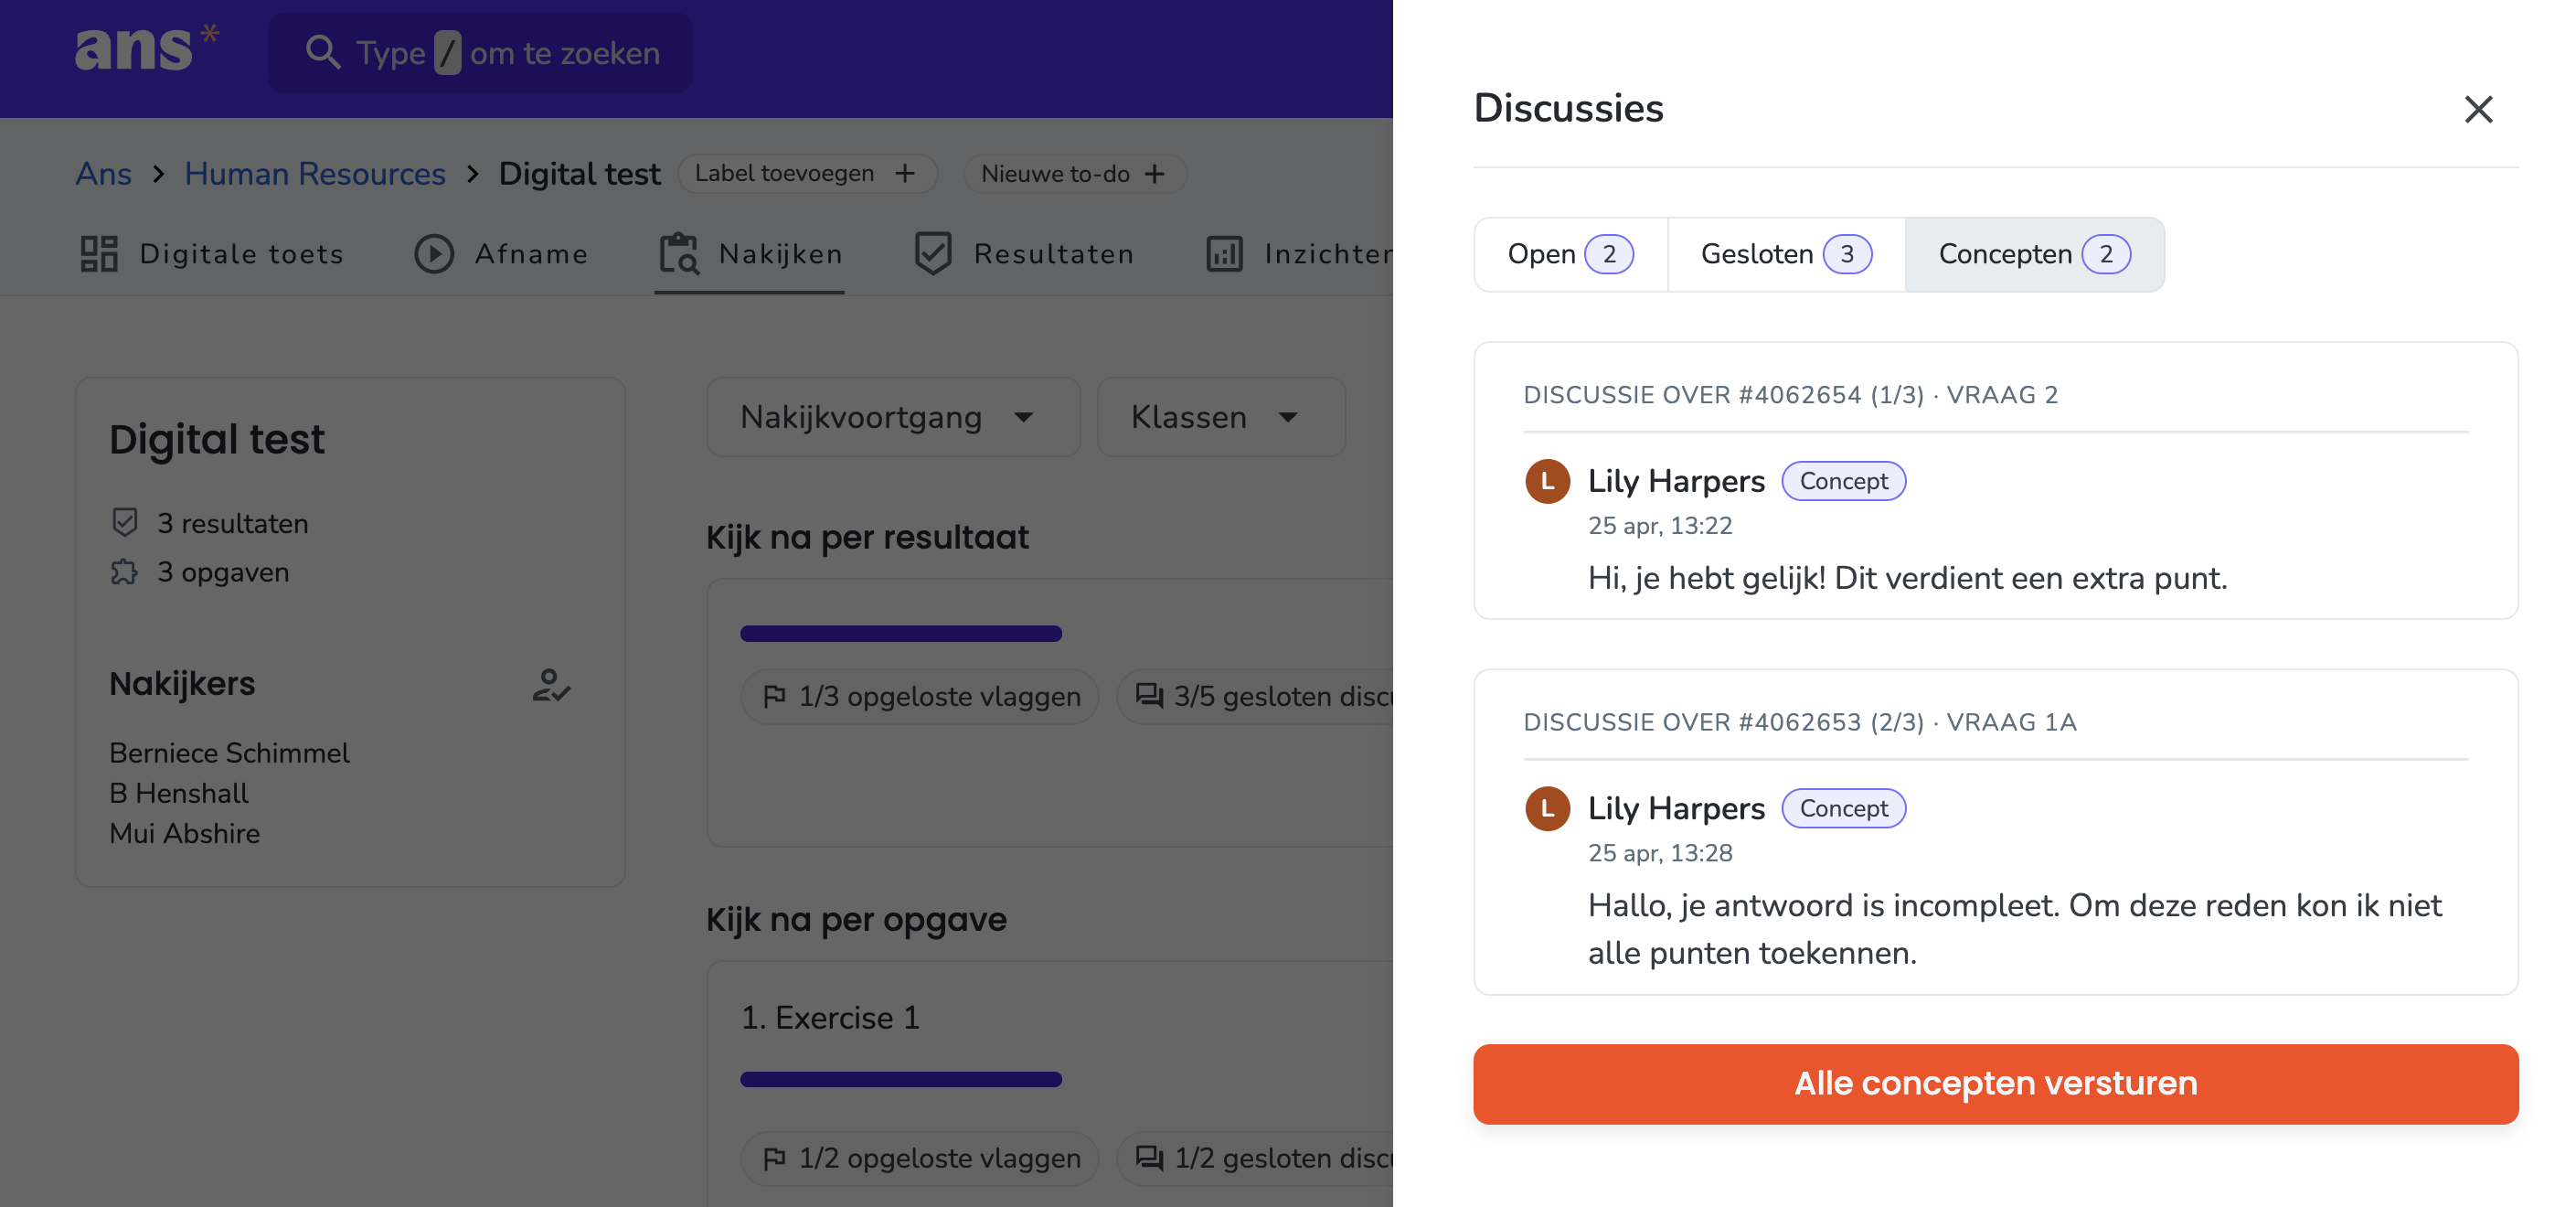Switch to the Gesloten discussions tab
The image size is (2576, 1207).
[x=1786, y=254]
